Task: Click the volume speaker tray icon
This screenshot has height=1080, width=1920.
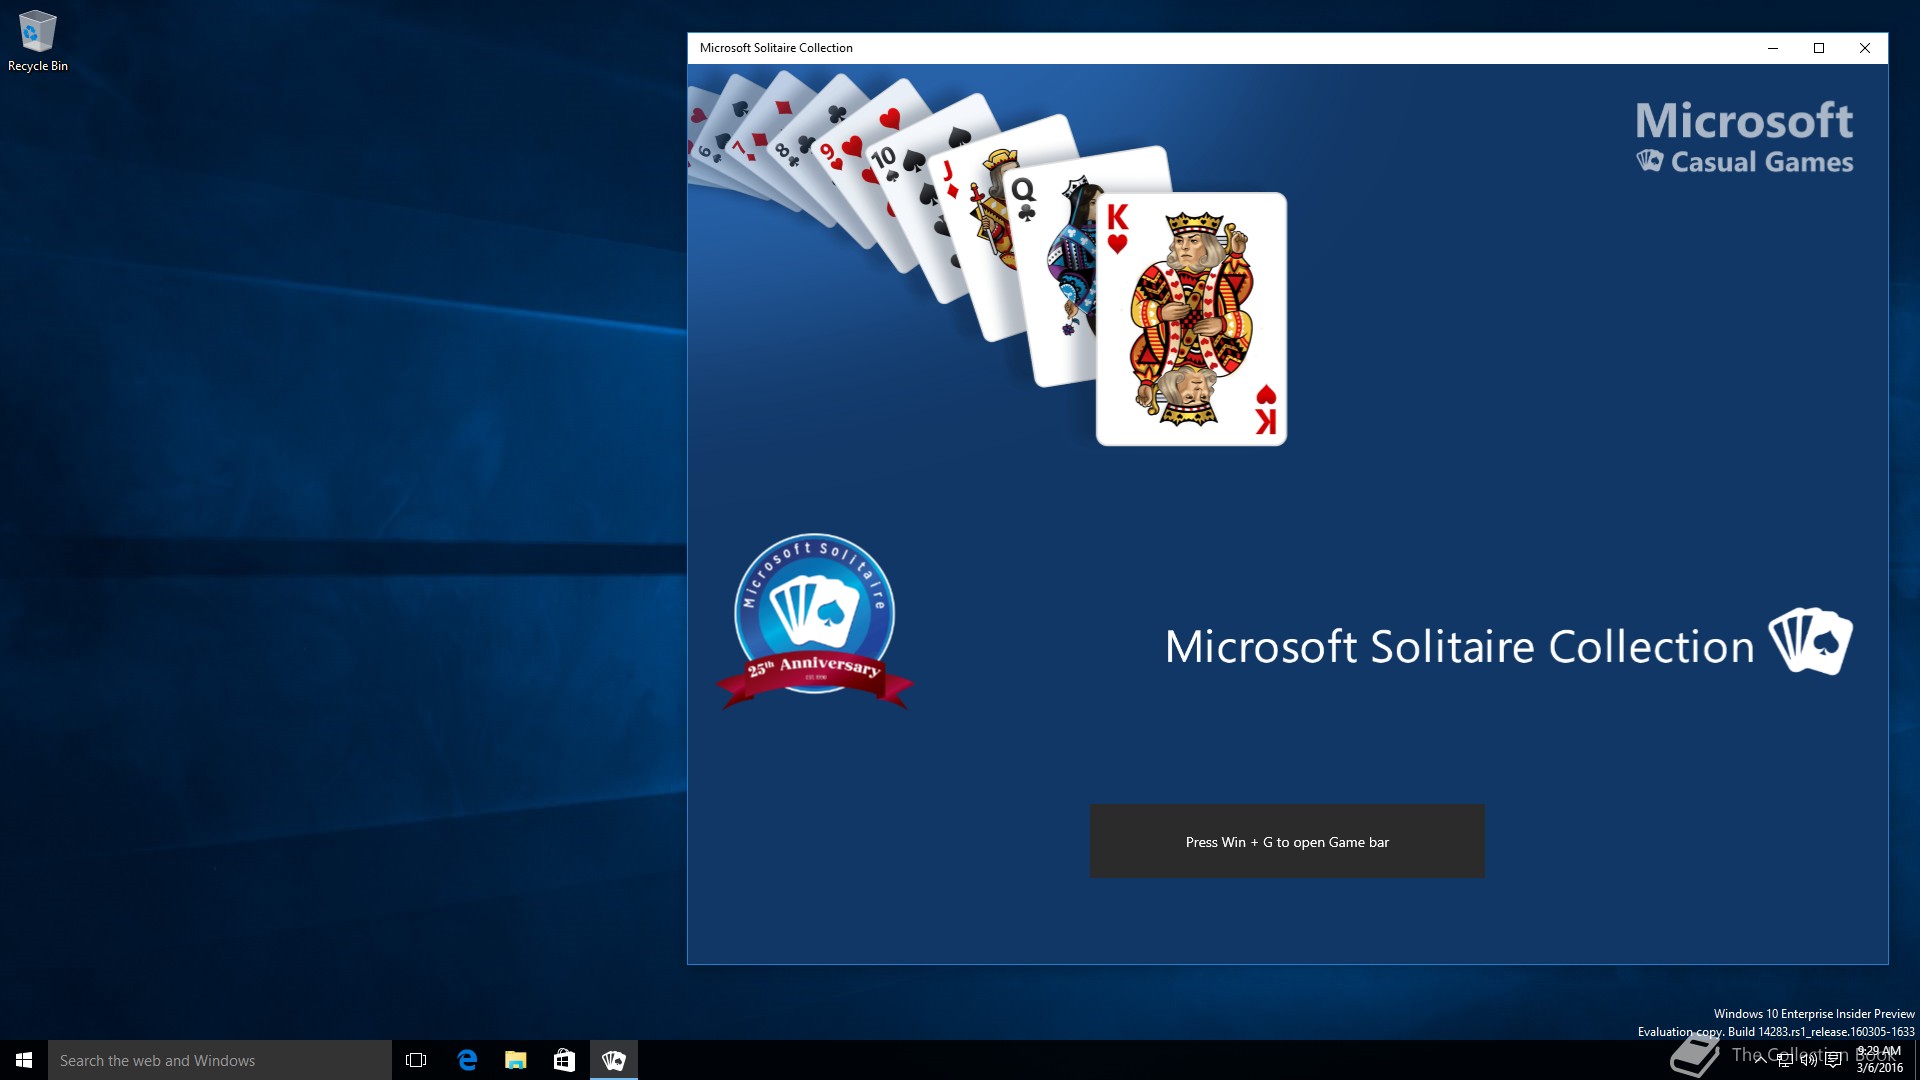Action: tap(1809, 1060)
